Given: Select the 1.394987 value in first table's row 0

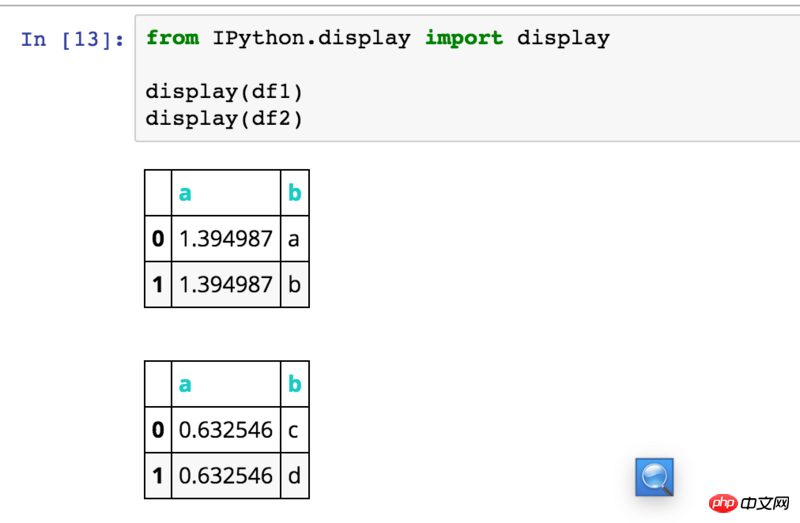Looking at the screenshot, I should pos(225,239).
